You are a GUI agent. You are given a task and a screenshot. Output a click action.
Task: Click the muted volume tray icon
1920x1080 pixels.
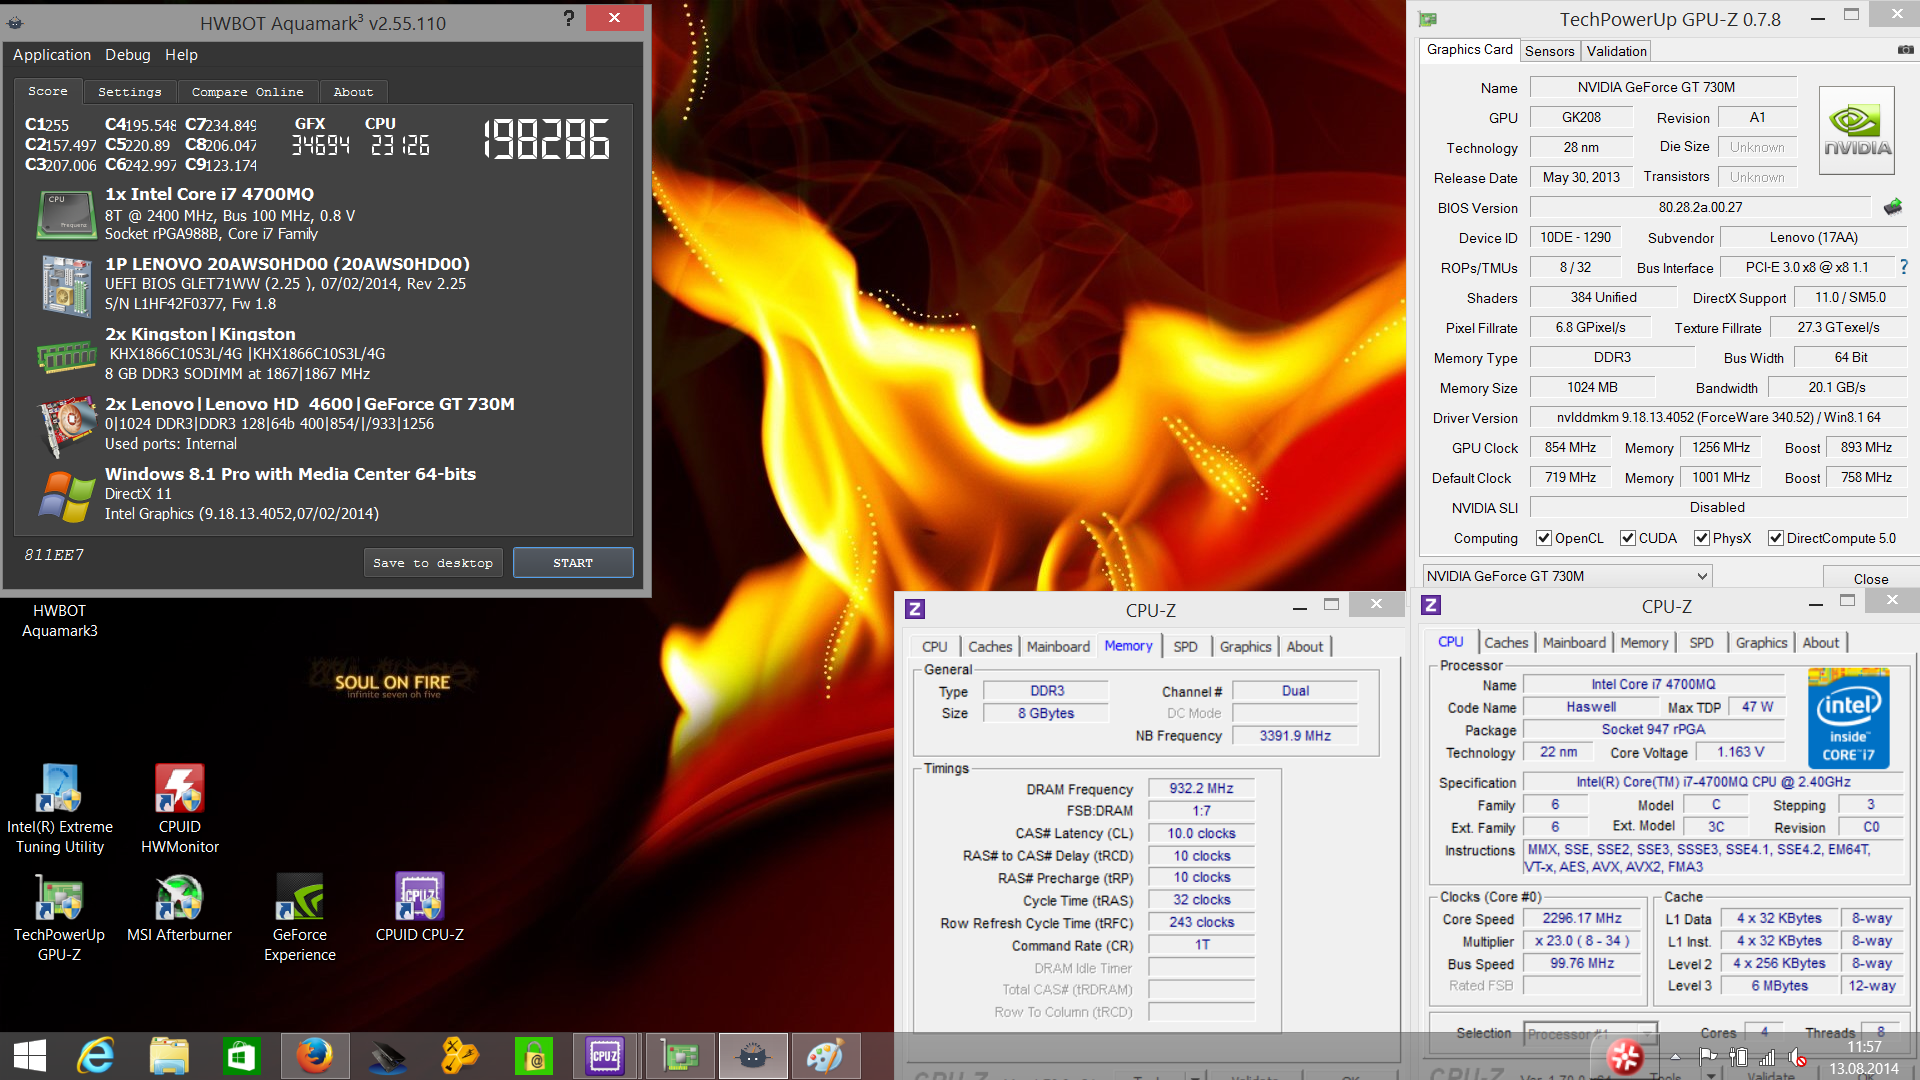click(1797, 1057)
